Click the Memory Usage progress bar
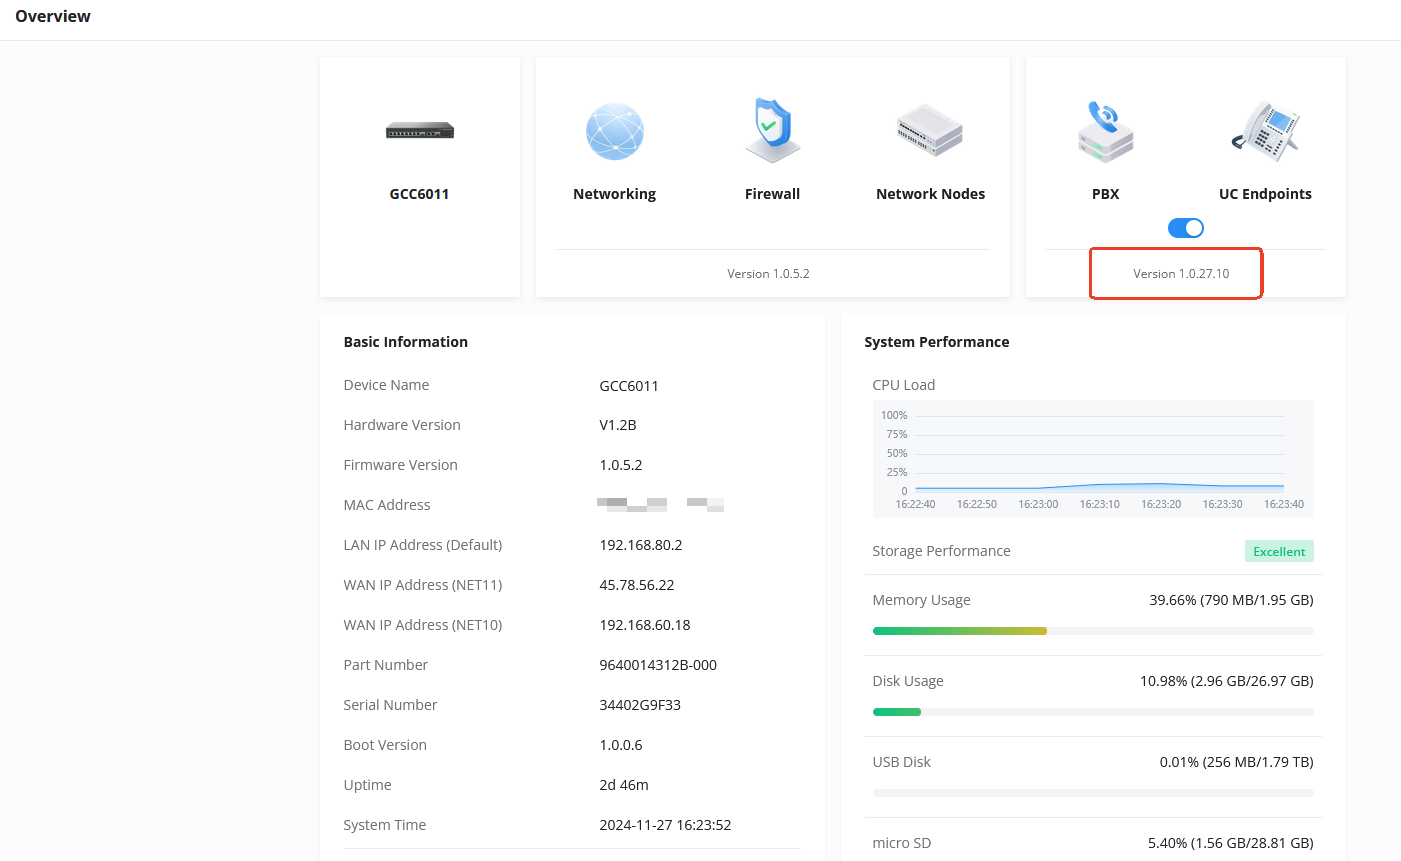 click(1093, 631)
